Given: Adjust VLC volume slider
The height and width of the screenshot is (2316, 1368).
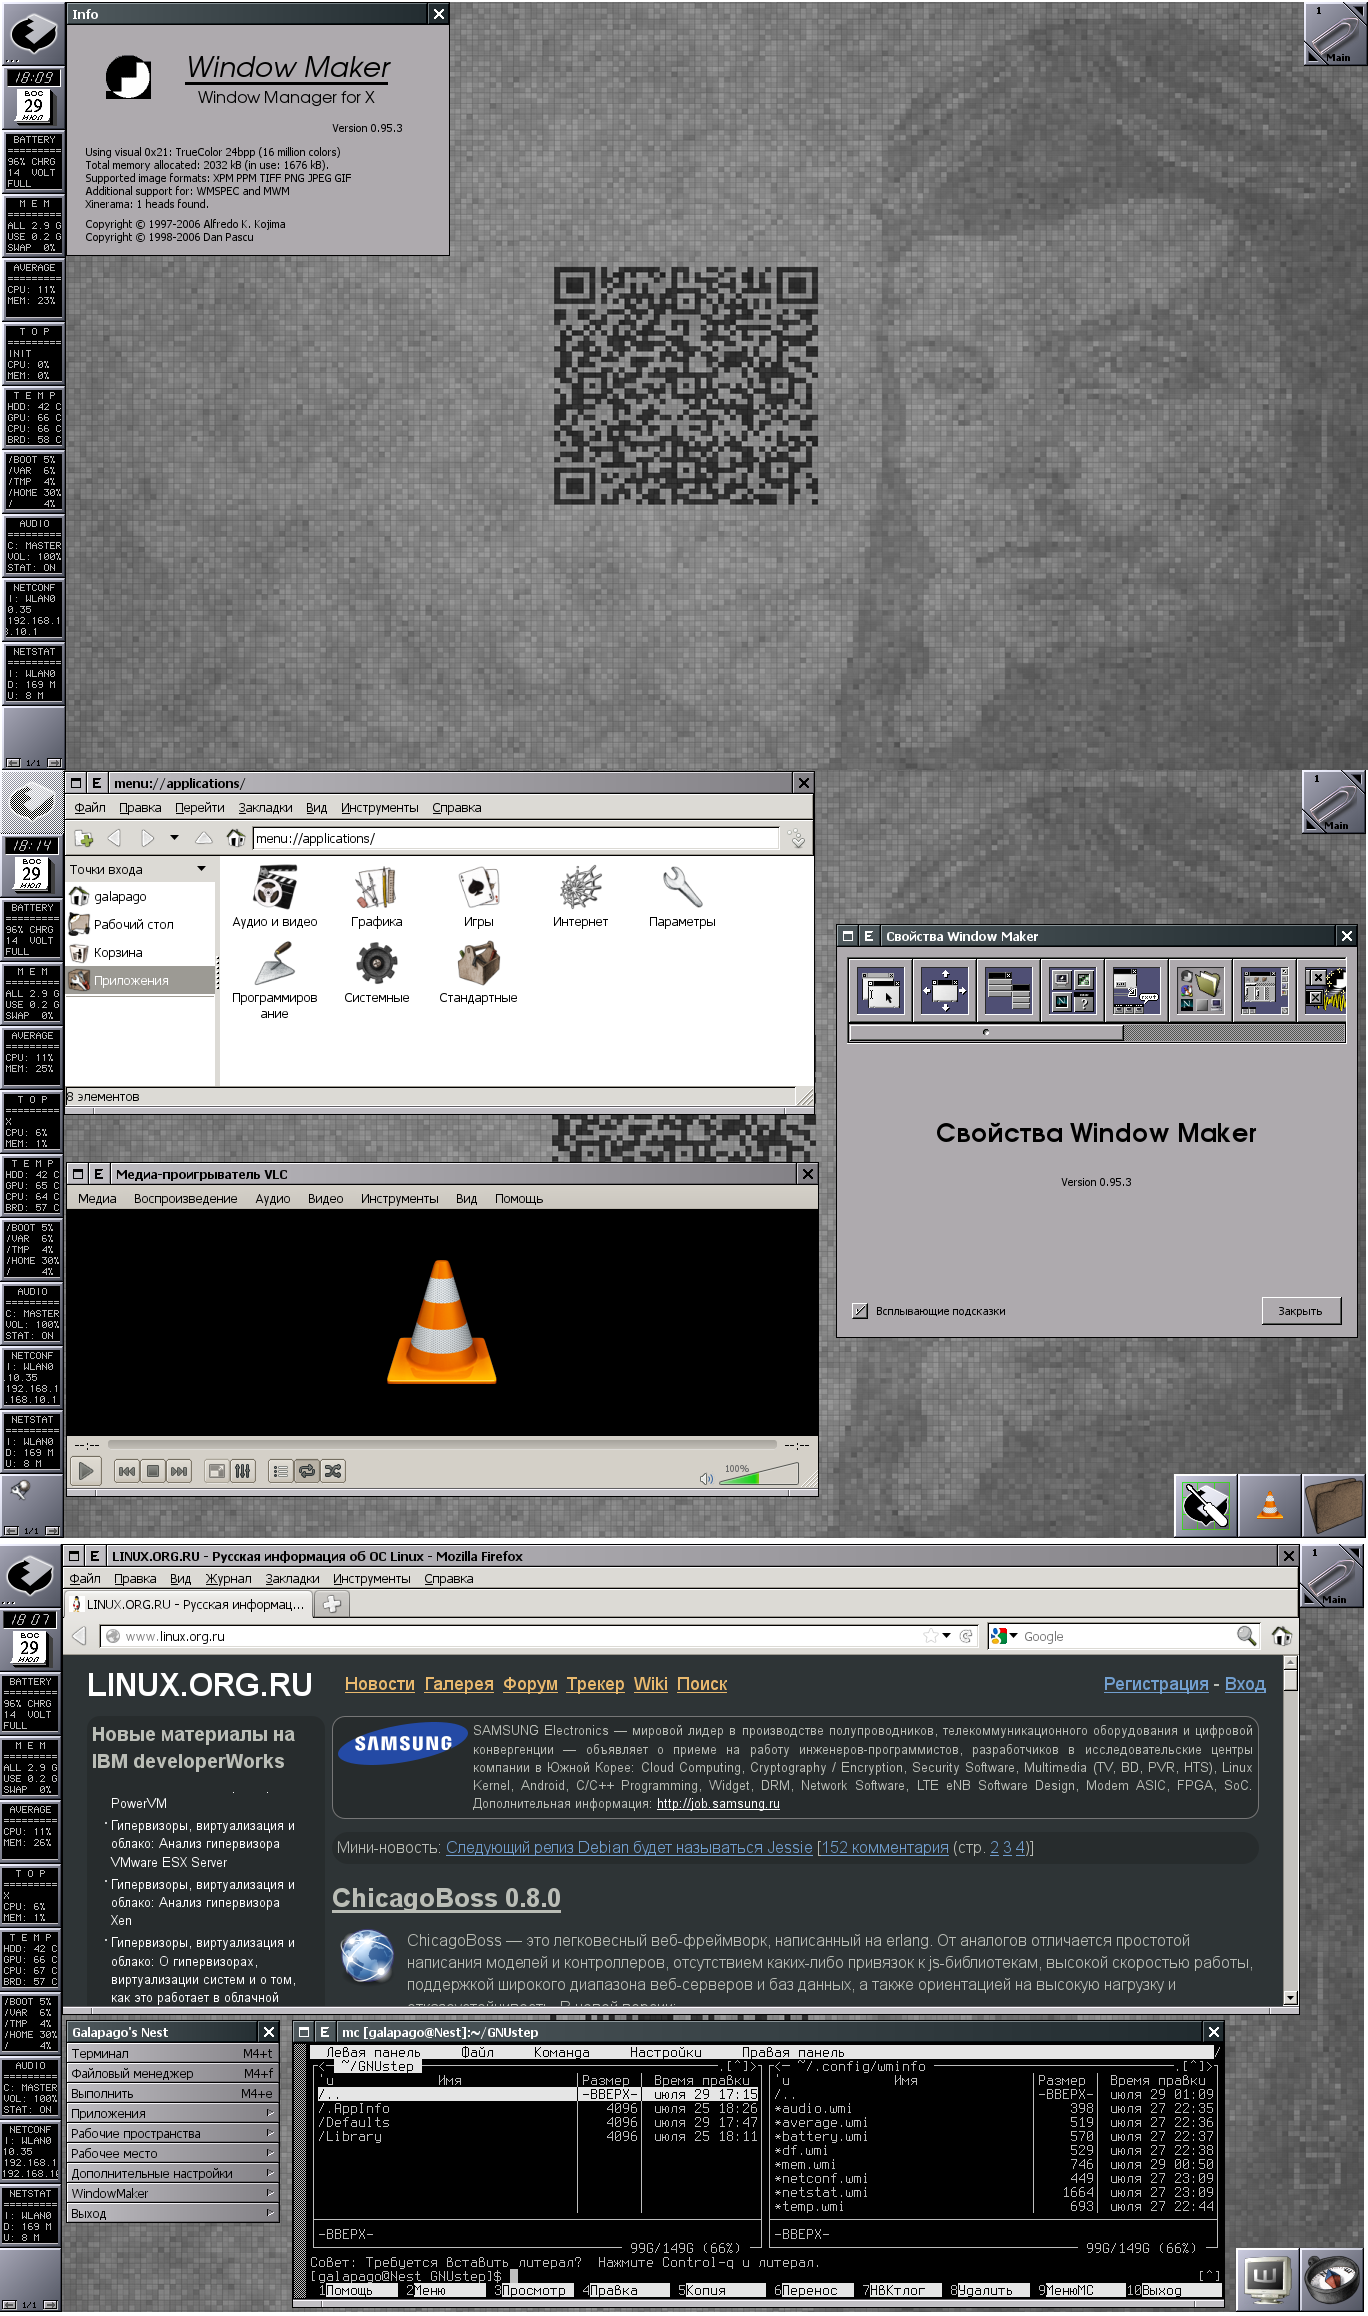Looking at the screenshot, I should click(759, 1476).
